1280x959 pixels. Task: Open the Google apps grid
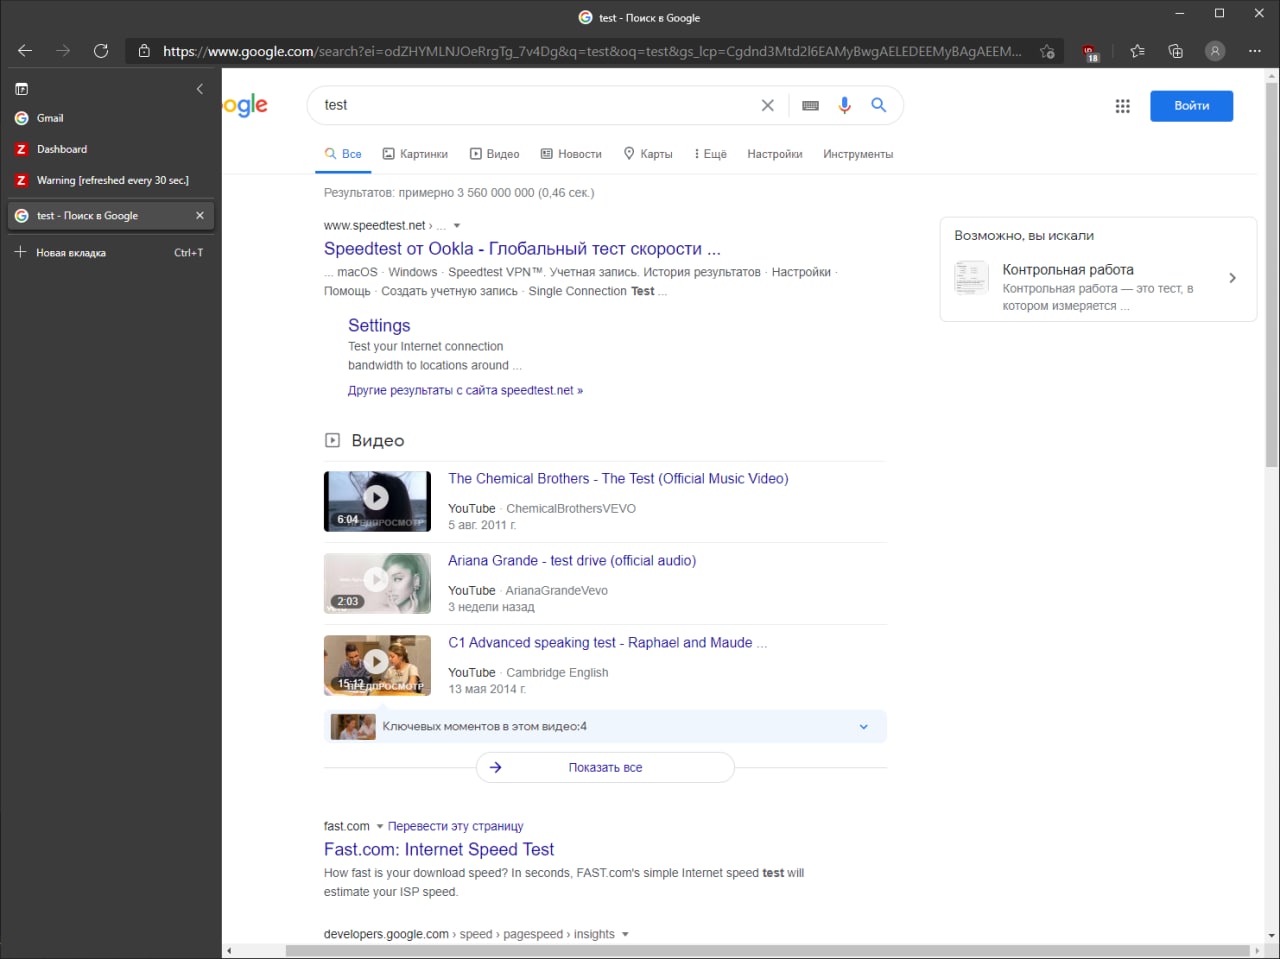[1123, 106]
